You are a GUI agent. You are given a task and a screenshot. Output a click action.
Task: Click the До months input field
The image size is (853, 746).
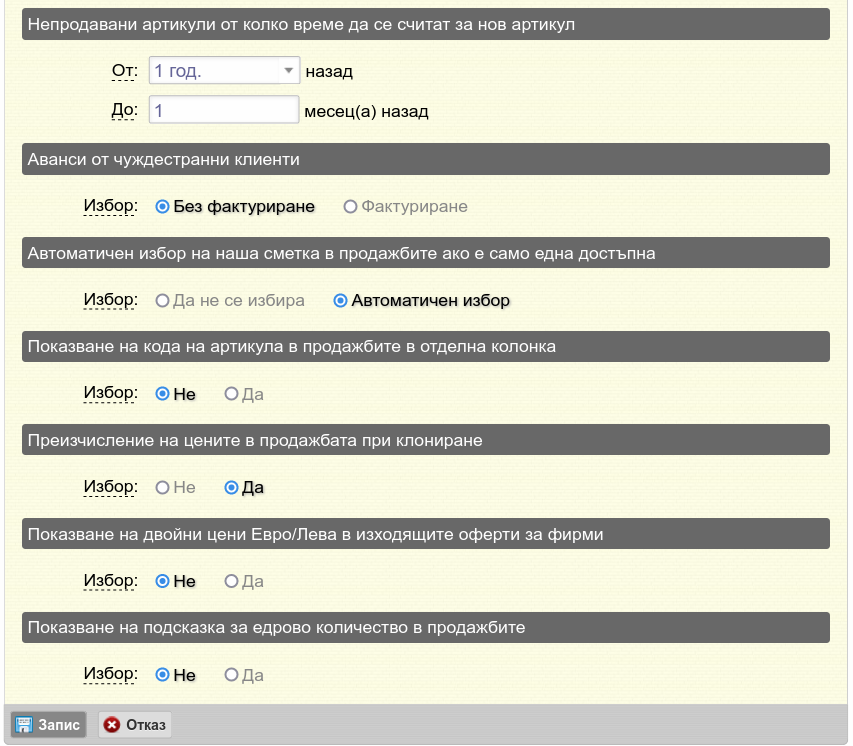[x=224, y=110]
